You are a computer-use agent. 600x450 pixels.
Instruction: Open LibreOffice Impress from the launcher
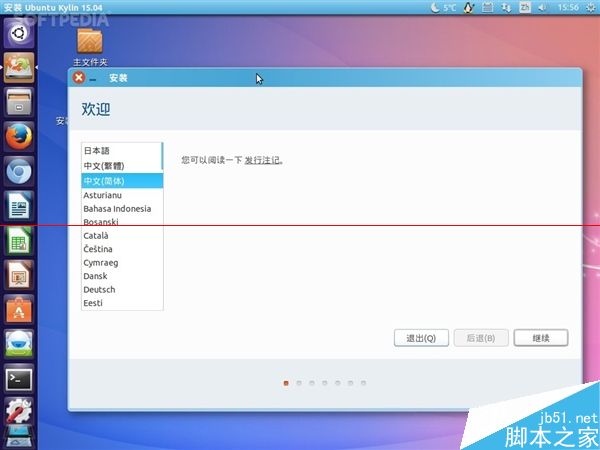(19, 275)
